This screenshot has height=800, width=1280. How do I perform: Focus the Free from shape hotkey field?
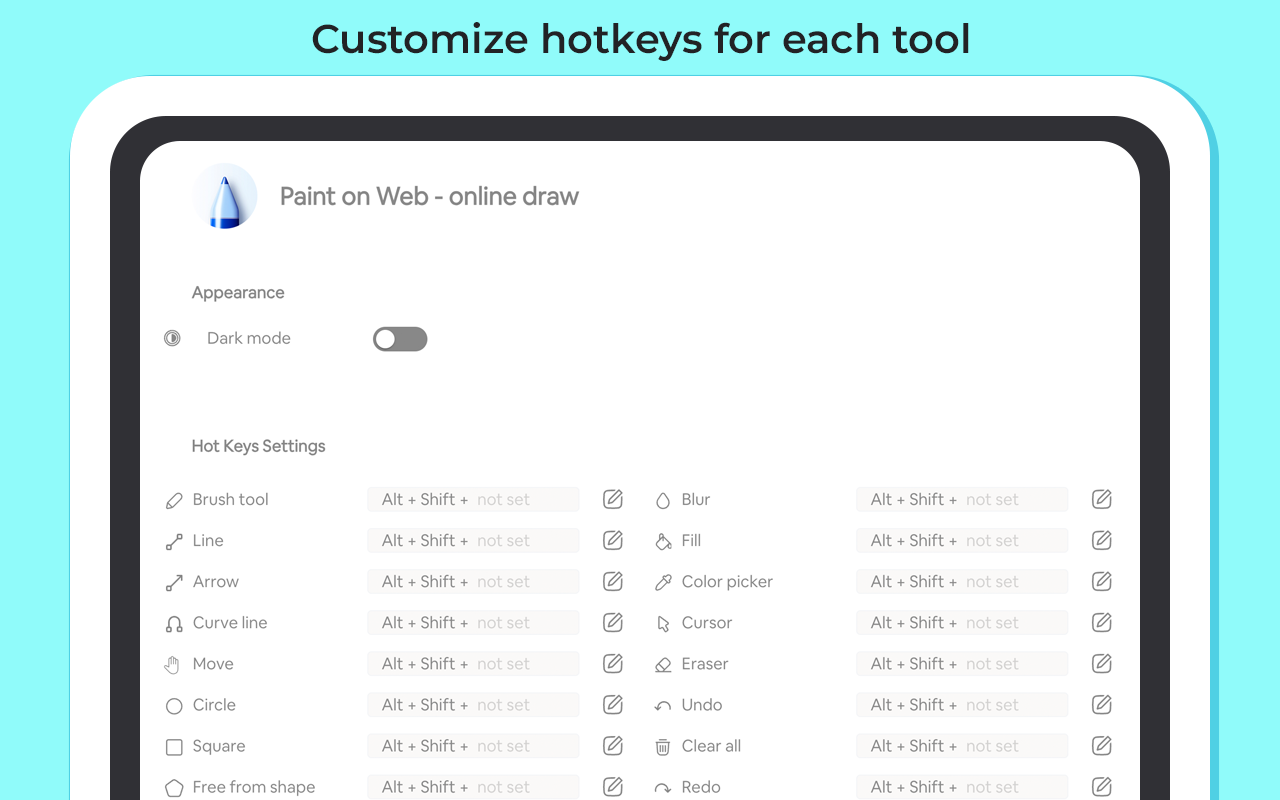click(473, 786)
